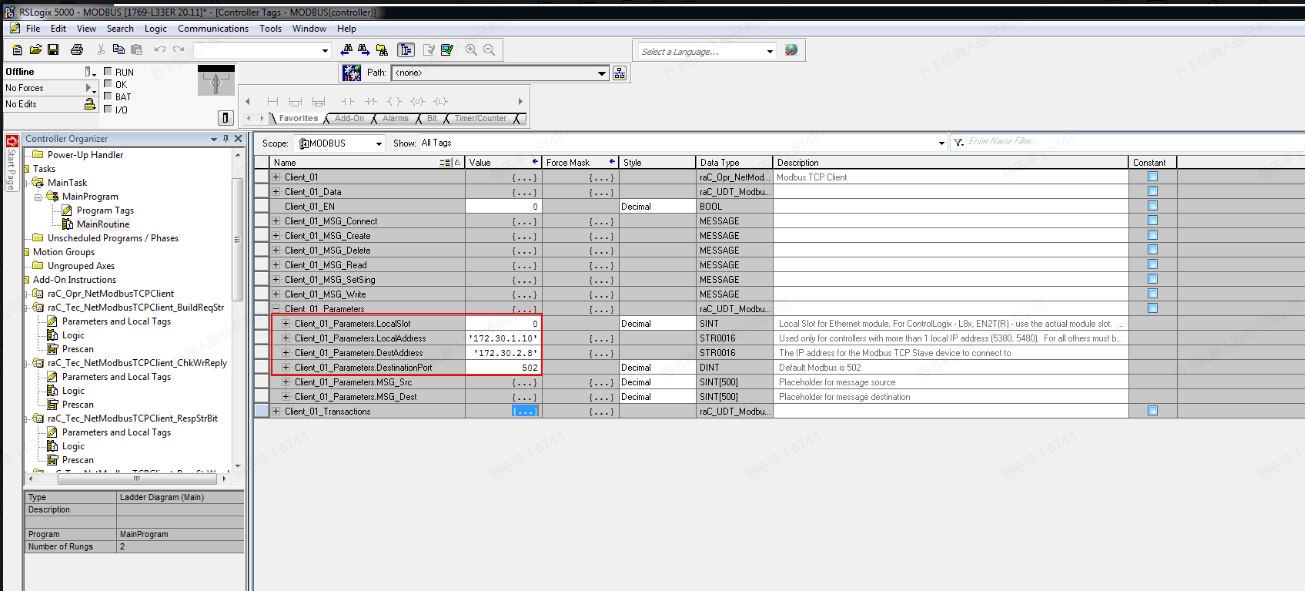Expand the Client_01_MSG_Connect tag
This screenshot has height=591, width=1305.
[276, 221]
